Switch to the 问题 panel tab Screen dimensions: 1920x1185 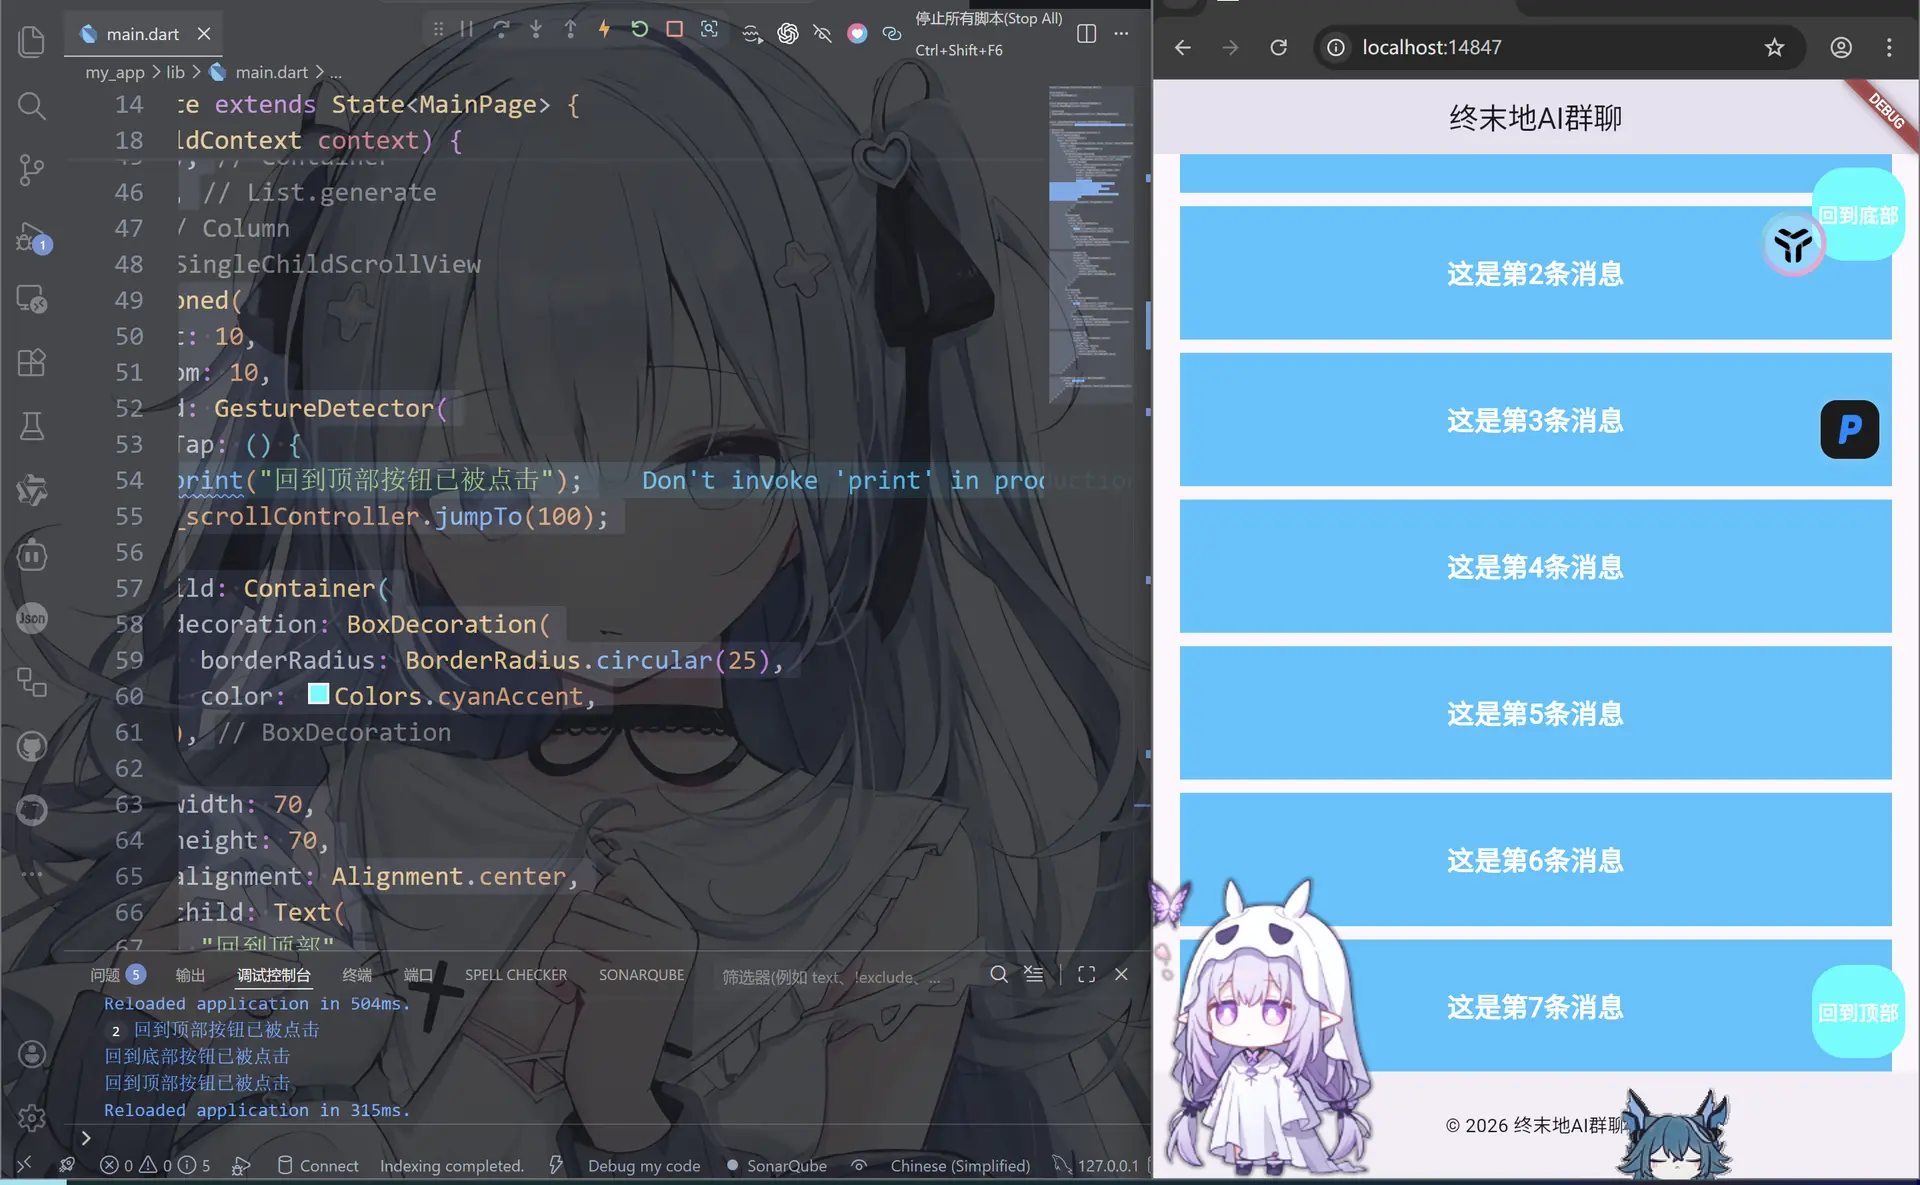coord(117,975)
